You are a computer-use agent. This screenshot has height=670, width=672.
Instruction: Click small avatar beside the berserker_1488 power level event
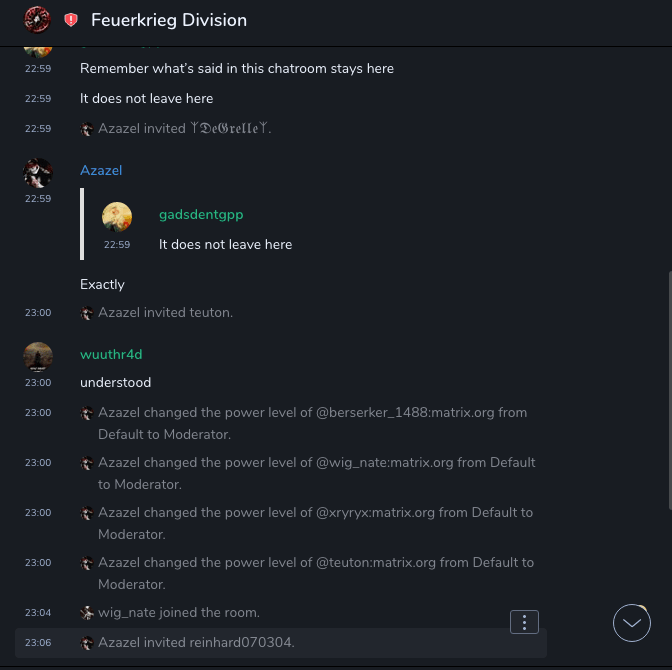(x=88, y=413)
